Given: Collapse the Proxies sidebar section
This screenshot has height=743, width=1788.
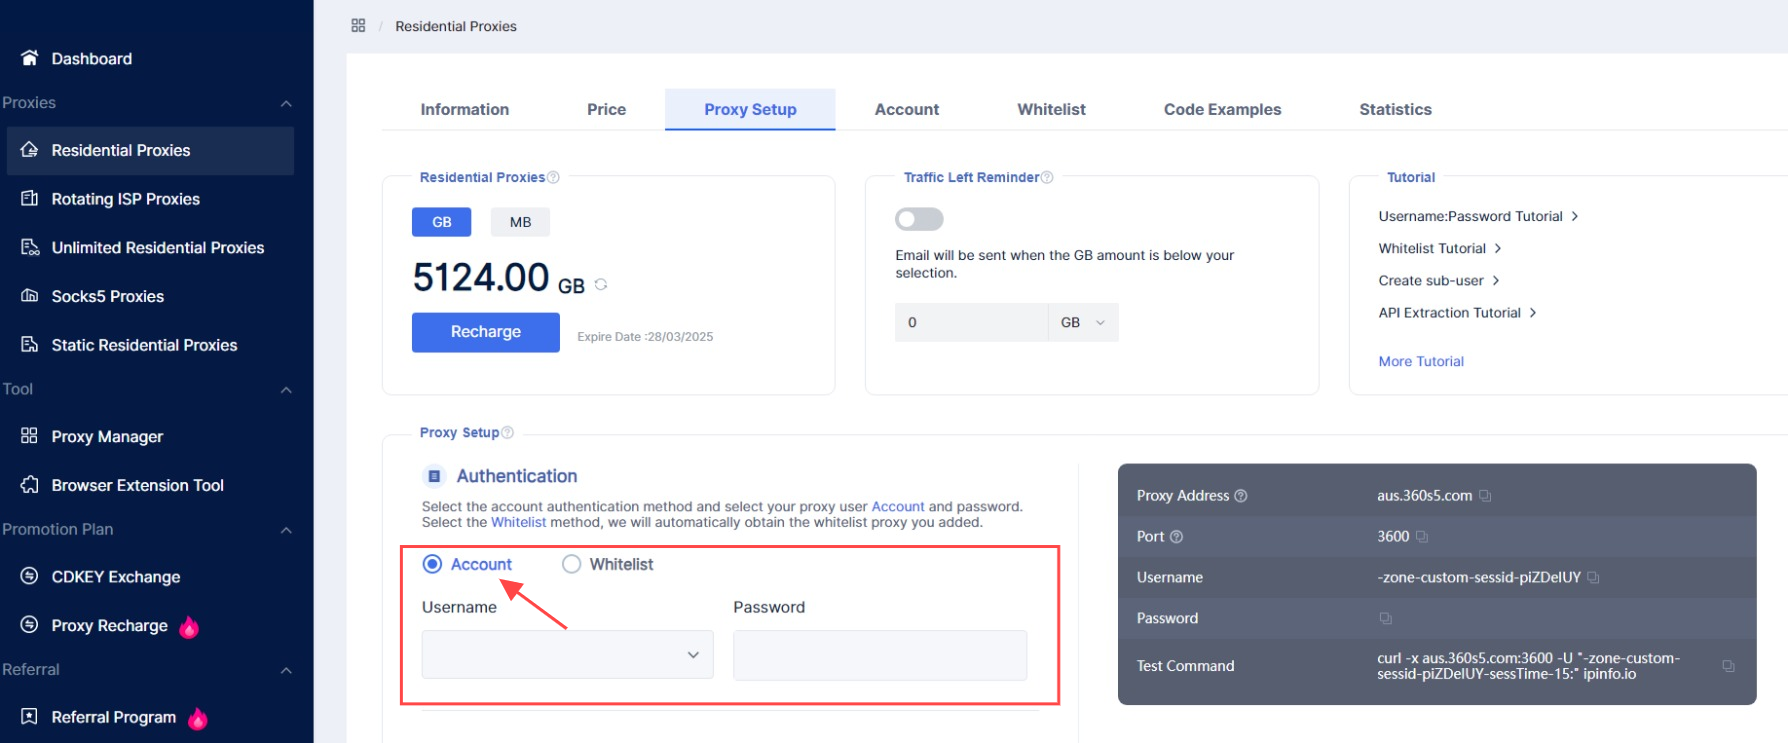Looking at the screenshot, I should (286, 103).
